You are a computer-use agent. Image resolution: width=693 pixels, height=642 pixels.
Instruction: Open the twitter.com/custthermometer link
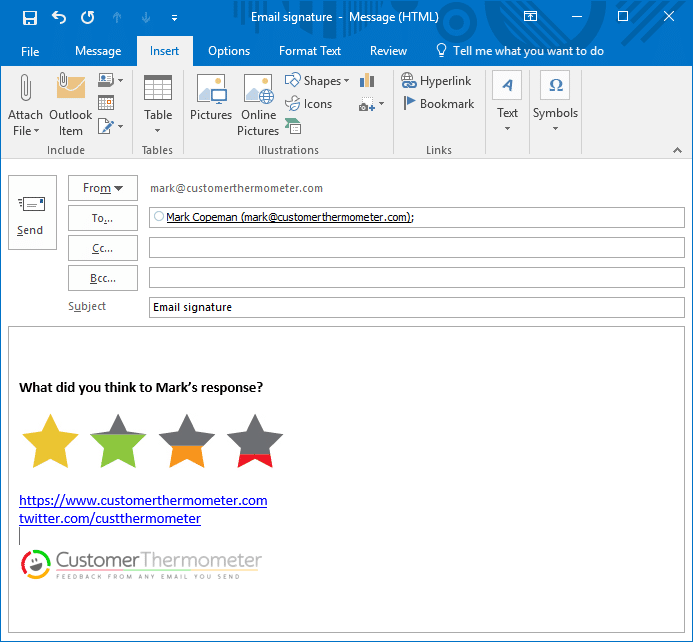[110, 518]
